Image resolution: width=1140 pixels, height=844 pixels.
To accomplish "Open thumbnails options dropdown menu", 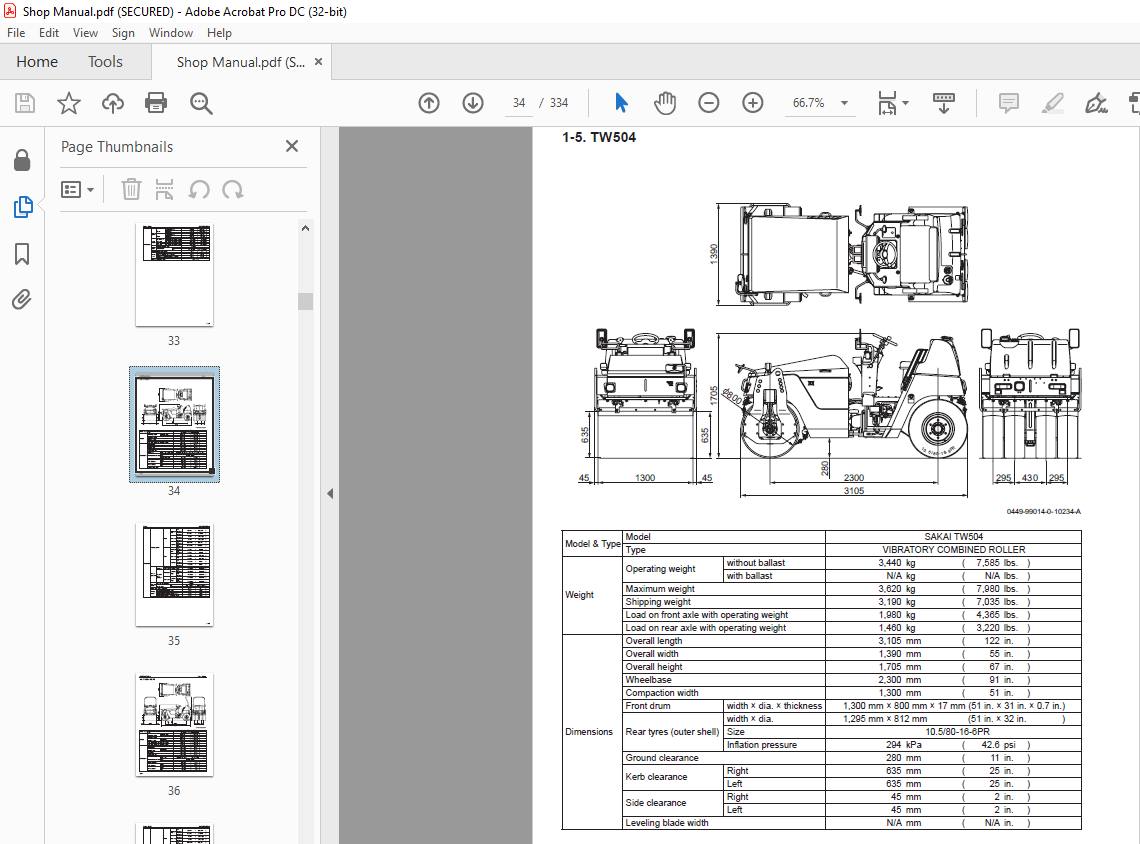I will [x=77, y=190].
